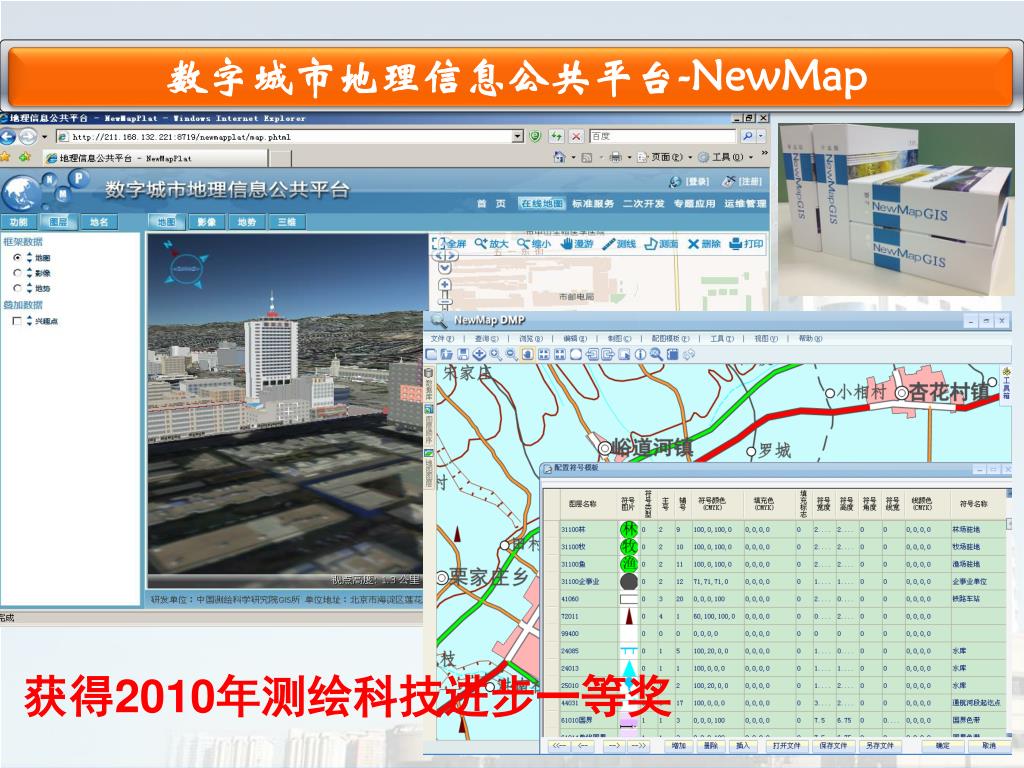The width and height of the screenshot is (1024, 768).
Task: Click the map zoom-in plus button on slider
Action: click(x=445, y=285)
